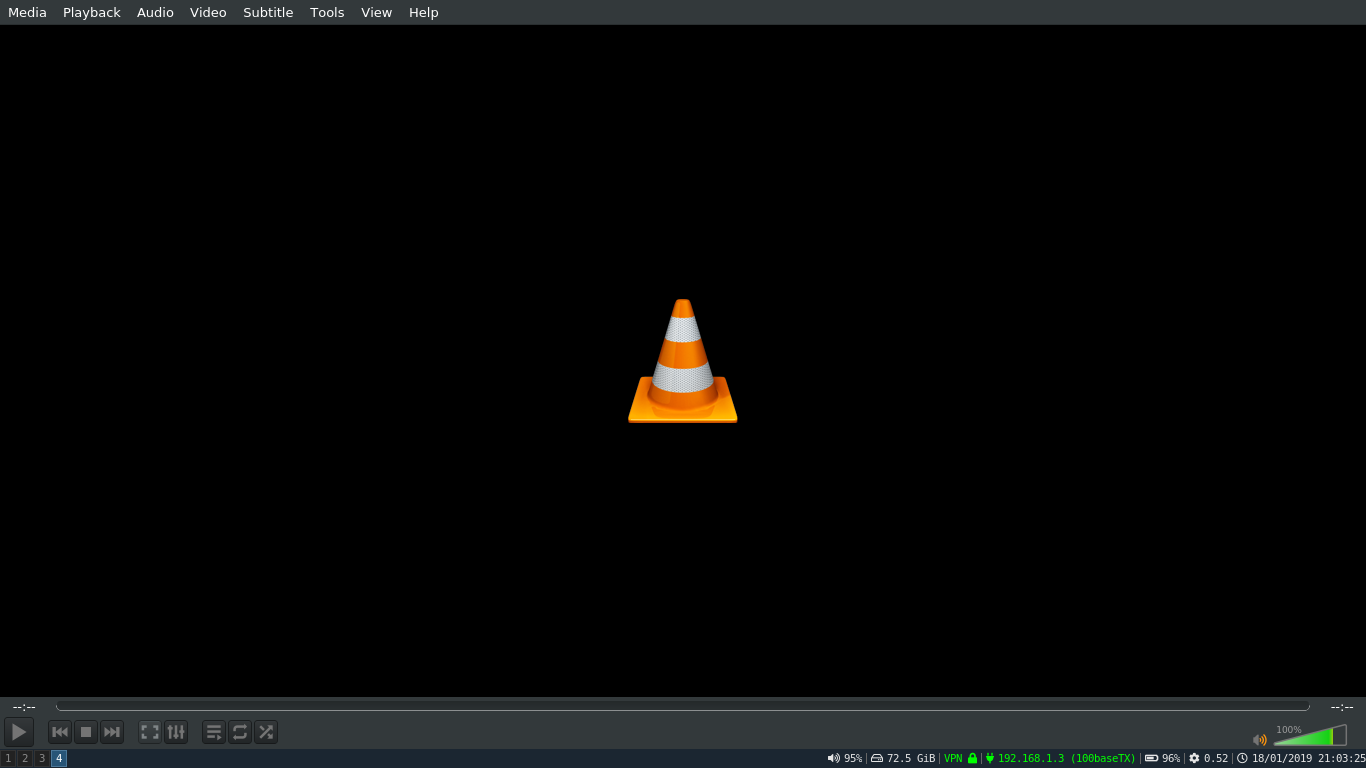Open extended settings equalizer icon

(x=176, y=732)
